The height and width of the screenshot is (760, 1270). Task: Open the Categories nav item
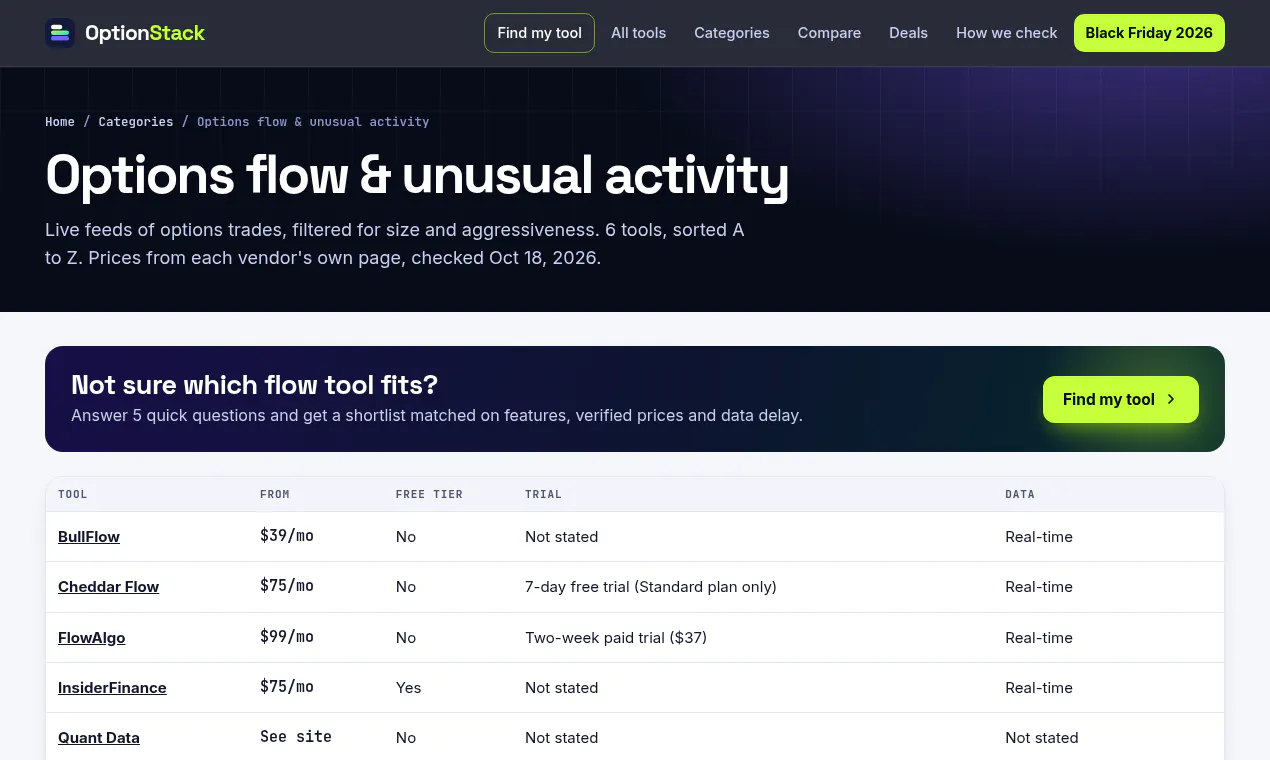coord(732,33)
